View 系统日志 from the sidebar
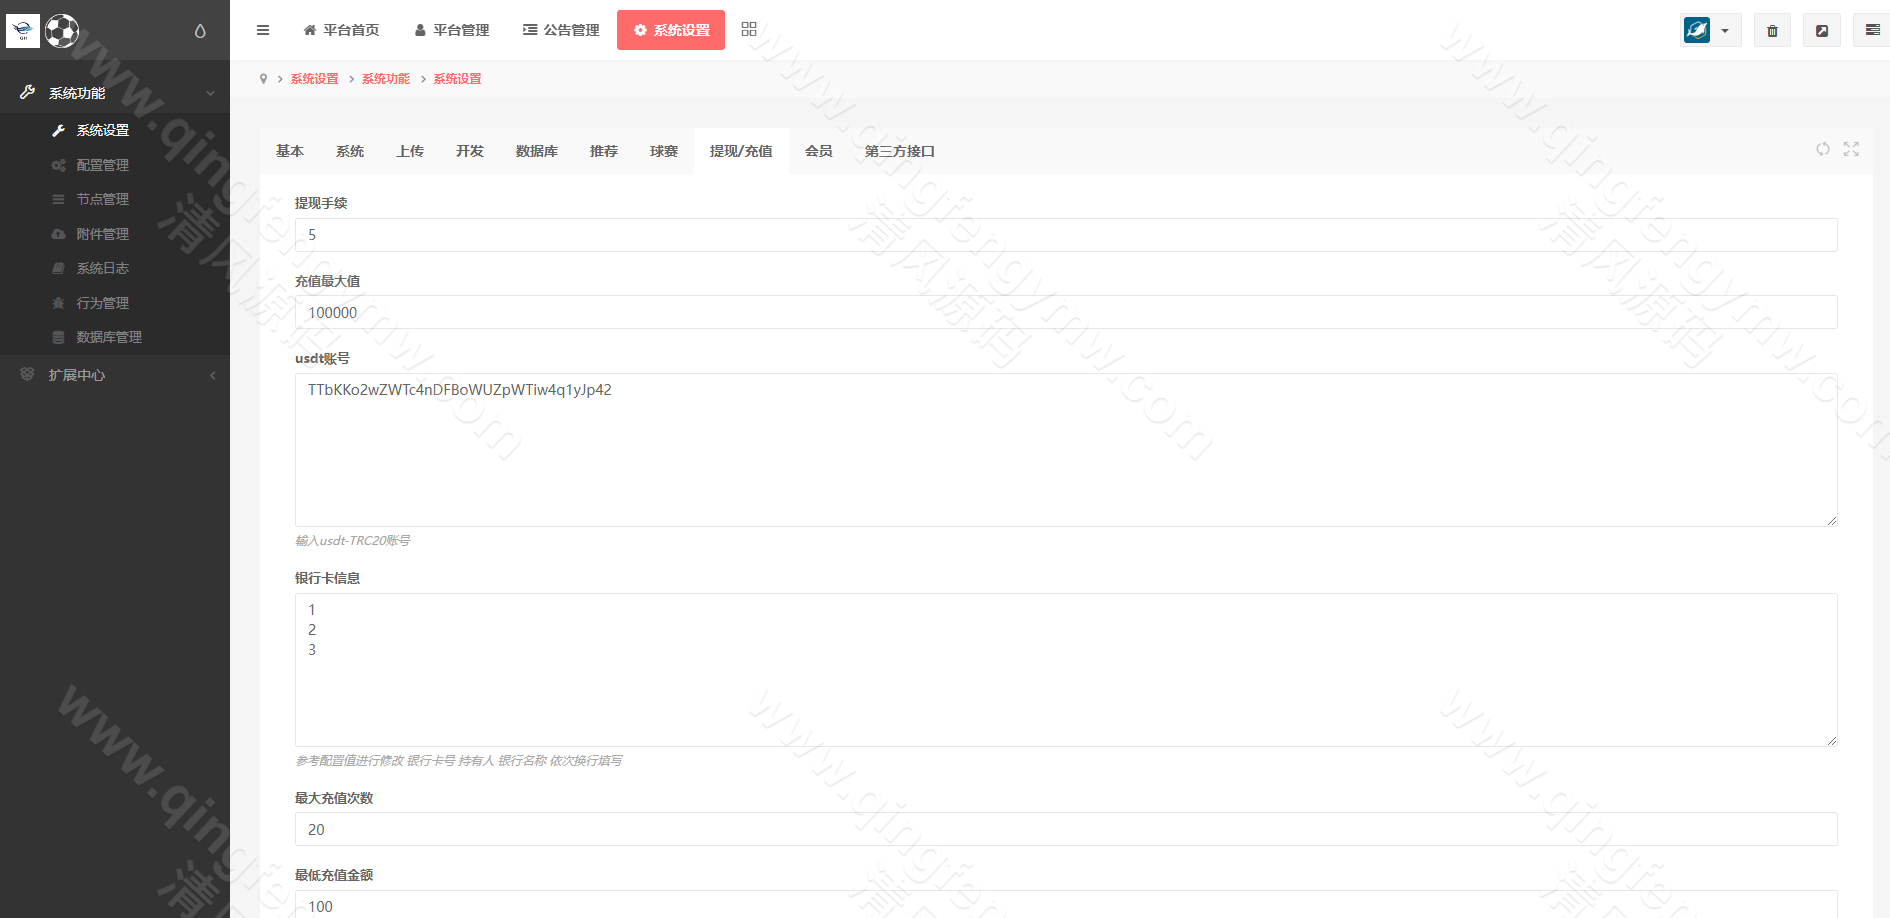The image size is (1890, 918). pyautogui.click(x=102, y=267)
